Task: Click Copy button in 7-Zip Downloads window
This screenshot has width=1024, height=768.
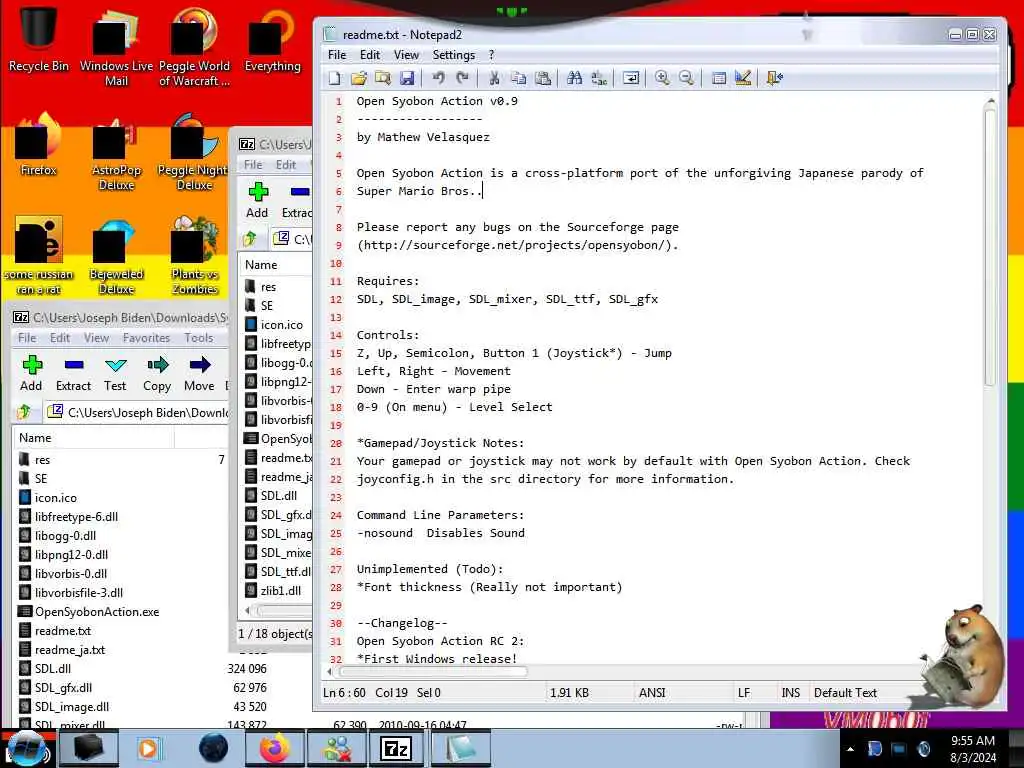Action: pyautogui.click(x=157, y=374)
